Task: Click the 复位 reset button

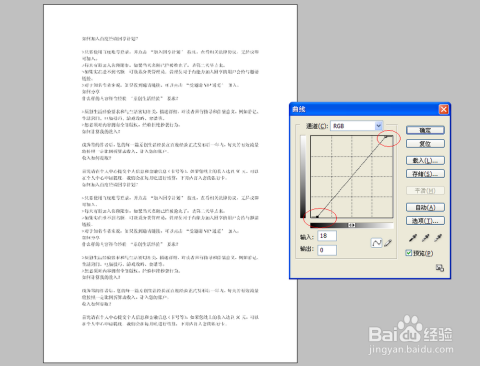Action: [425, 144]
